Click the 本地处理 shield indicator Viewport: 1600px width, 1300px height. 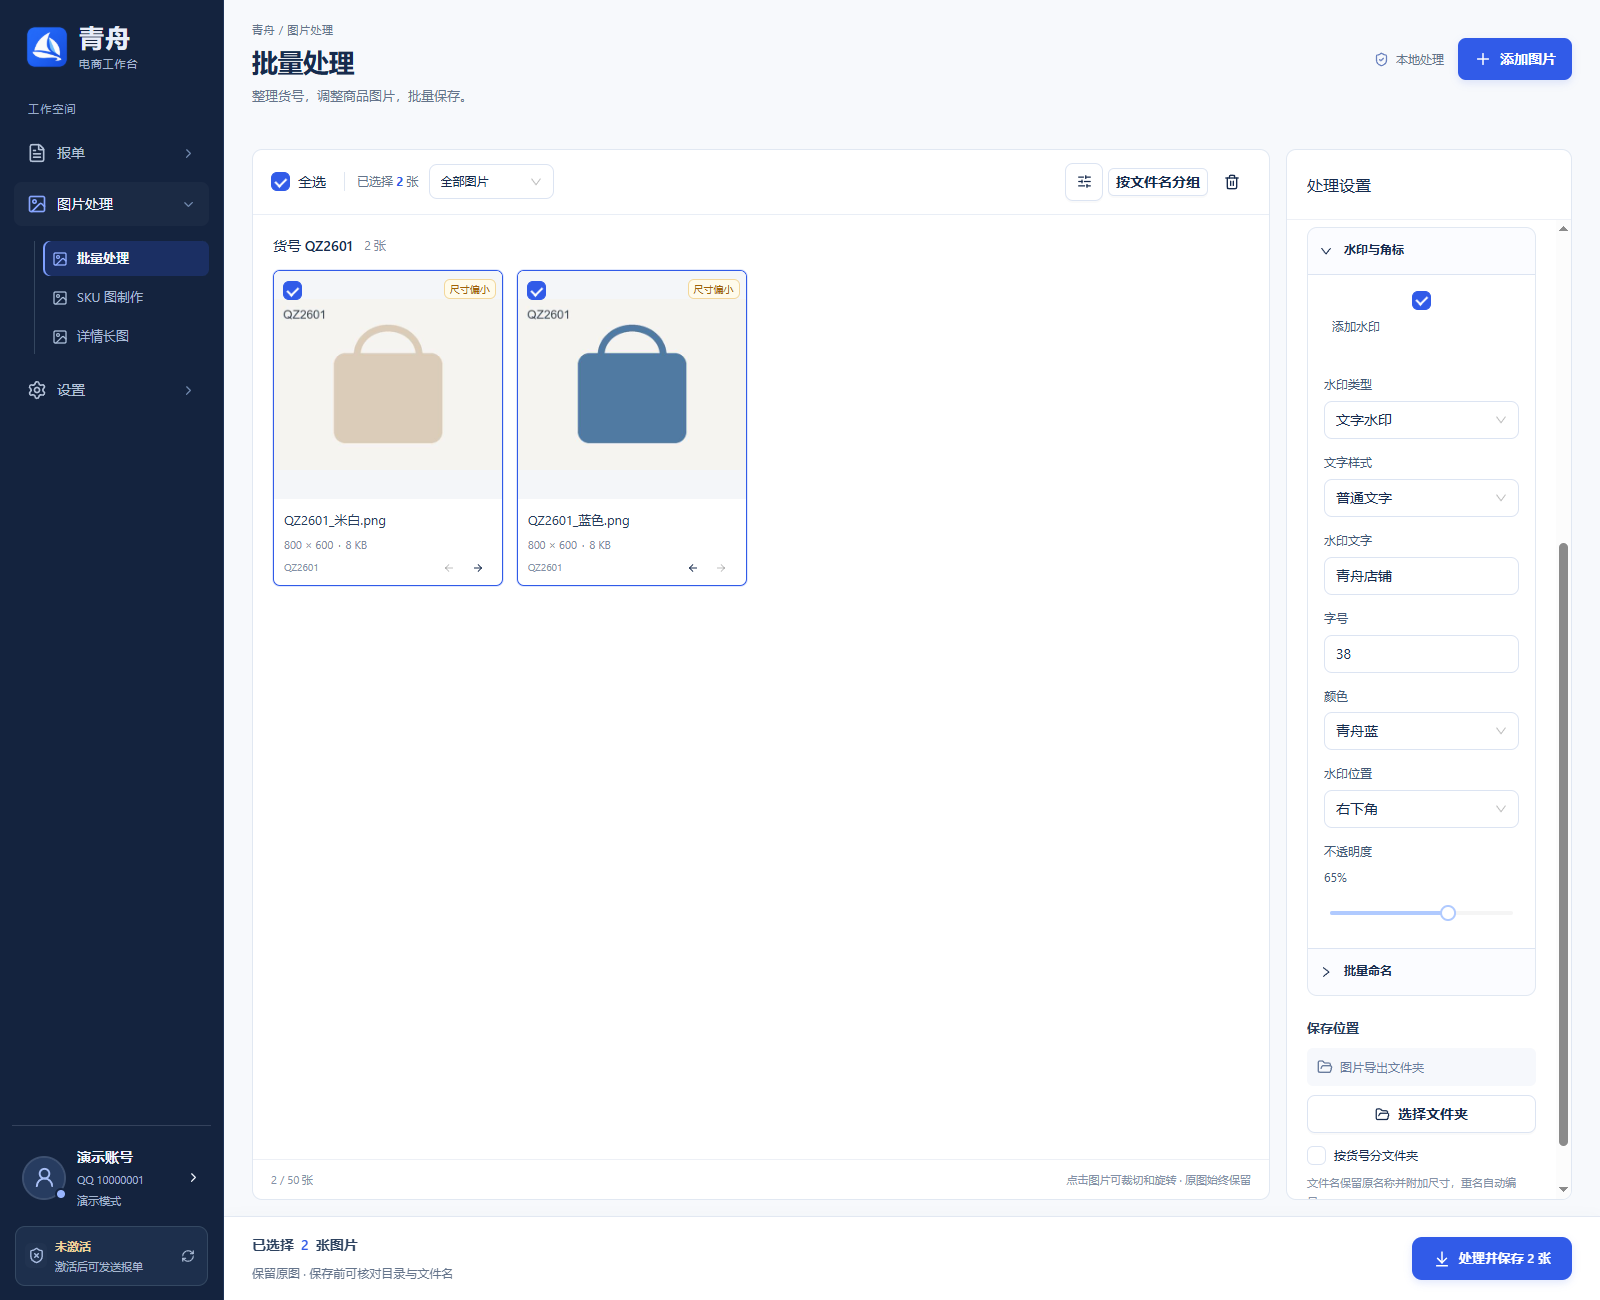(1409, 60)
